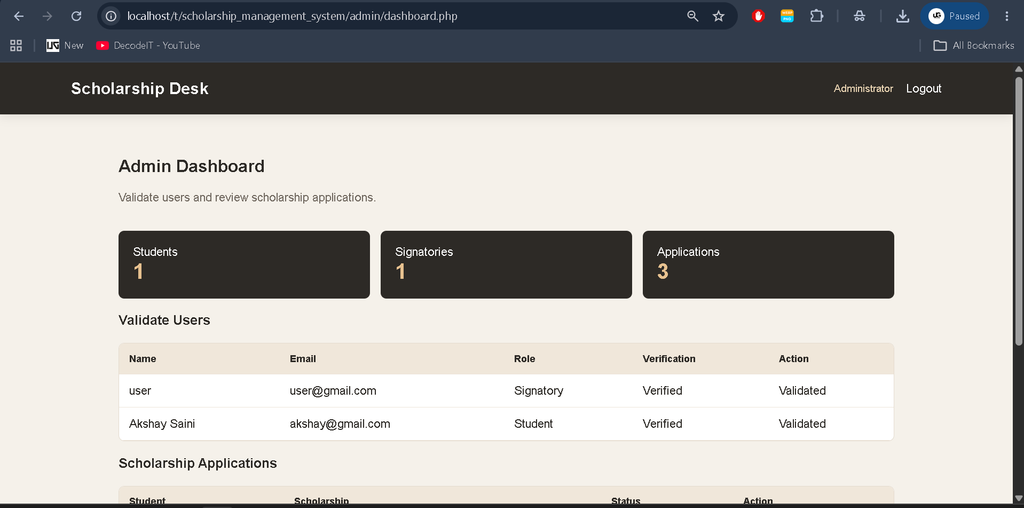Open the Chrome three-dot menu
1024x508 pixels.
click(x=1006, y=16)
